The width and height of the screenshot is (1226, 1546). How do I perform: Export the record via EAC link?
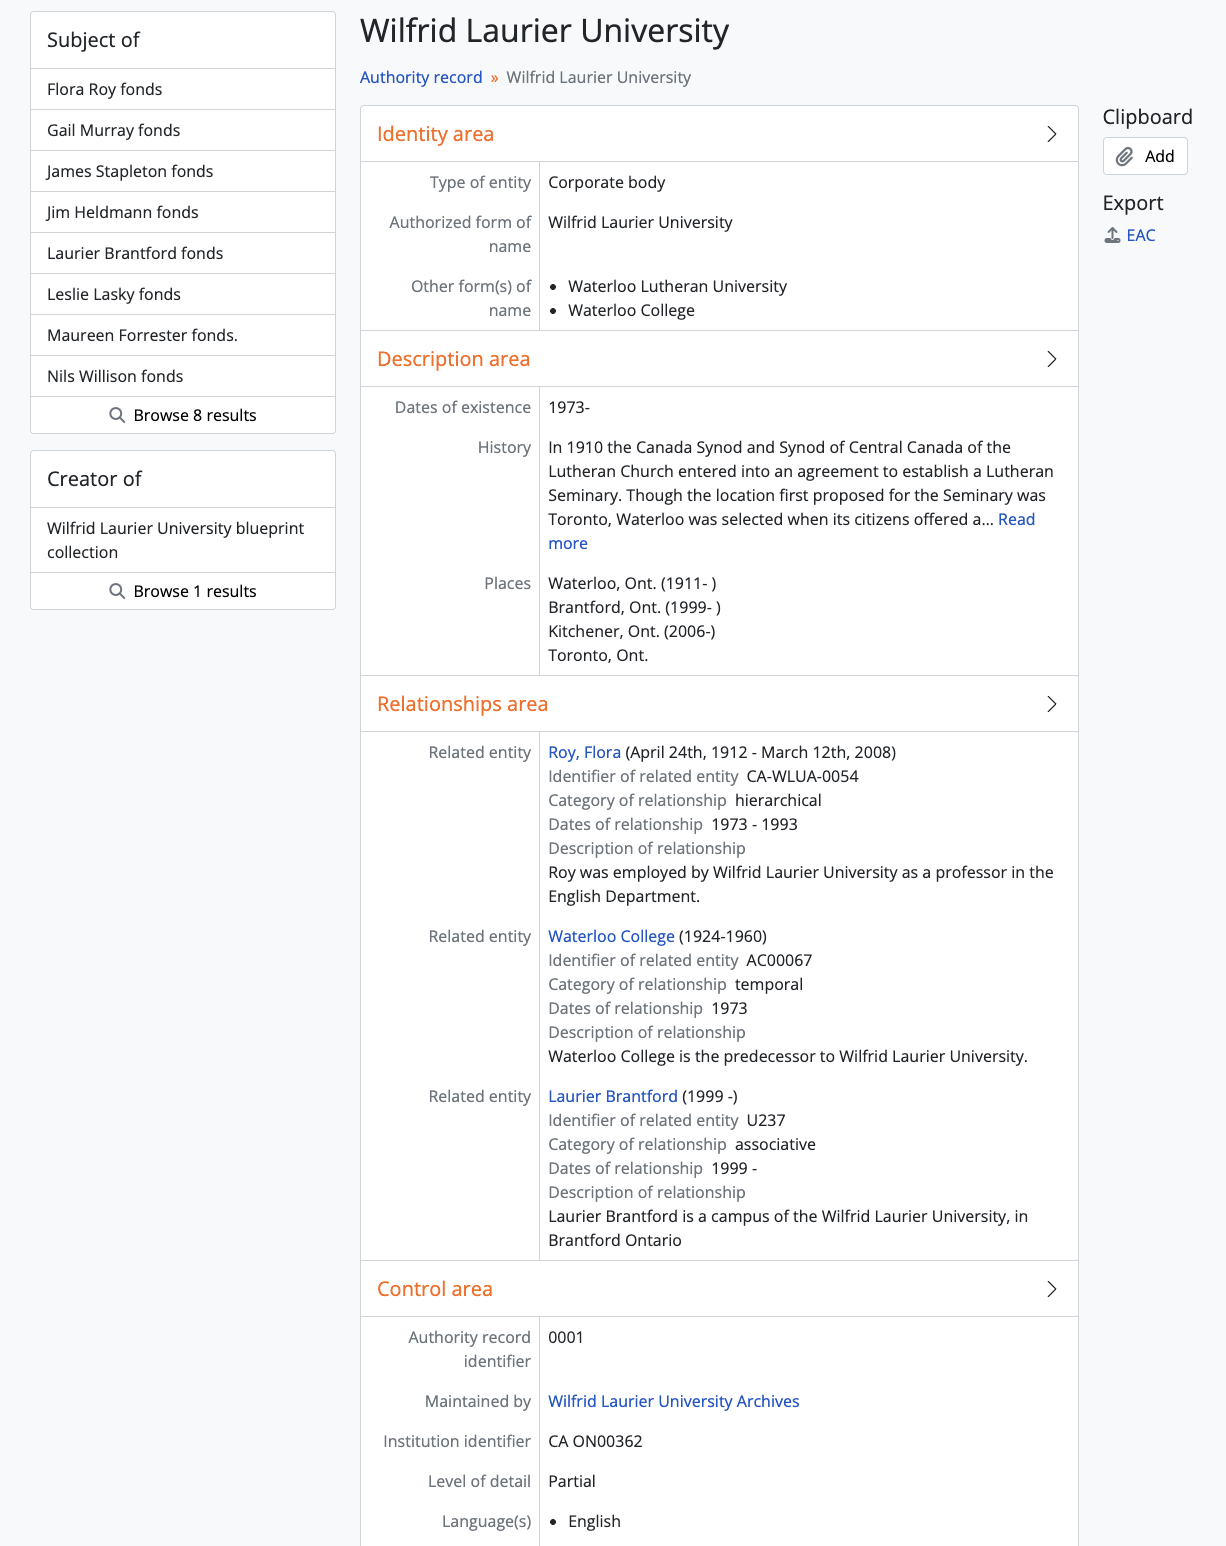click(x=1141, y=235)
